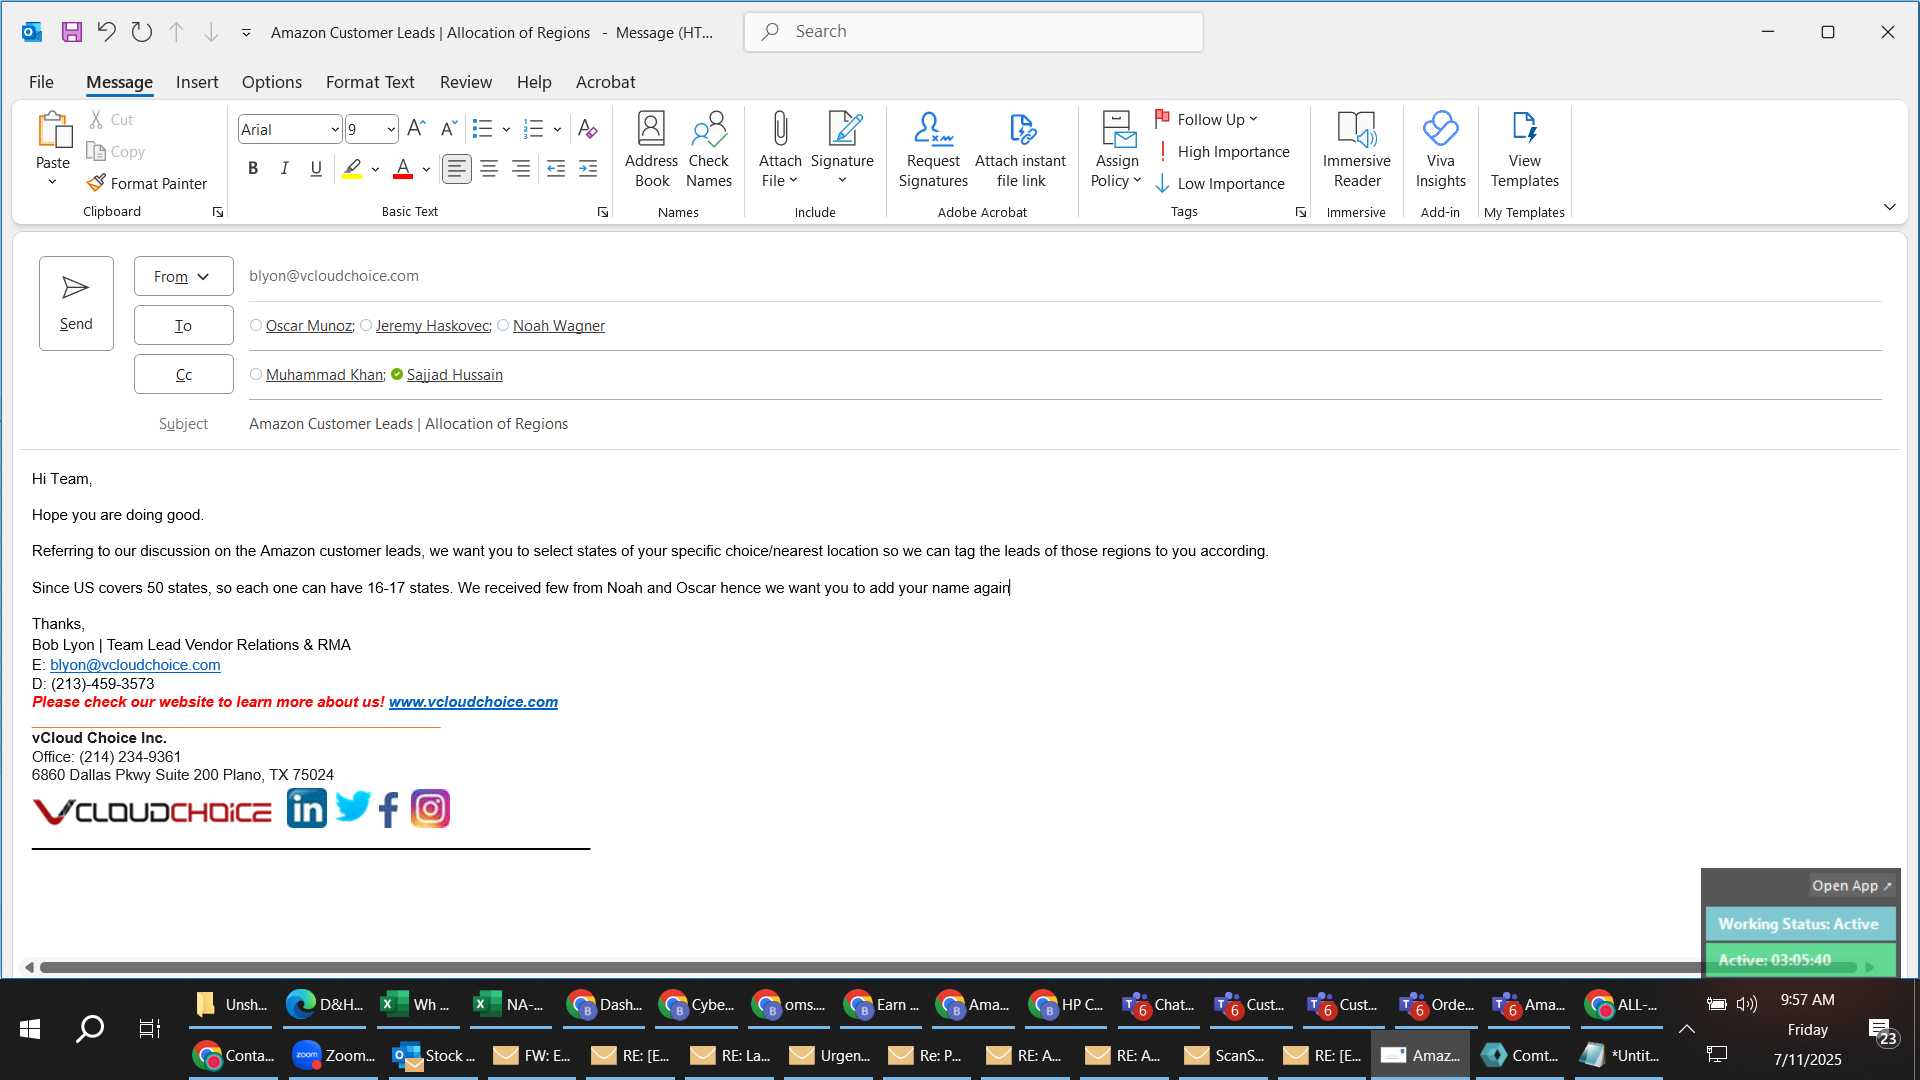Viewport: 1920px width, 1080px height.
Task: Click Attach instant file link
Action: pyautogui.click(x=1020, y=150)
